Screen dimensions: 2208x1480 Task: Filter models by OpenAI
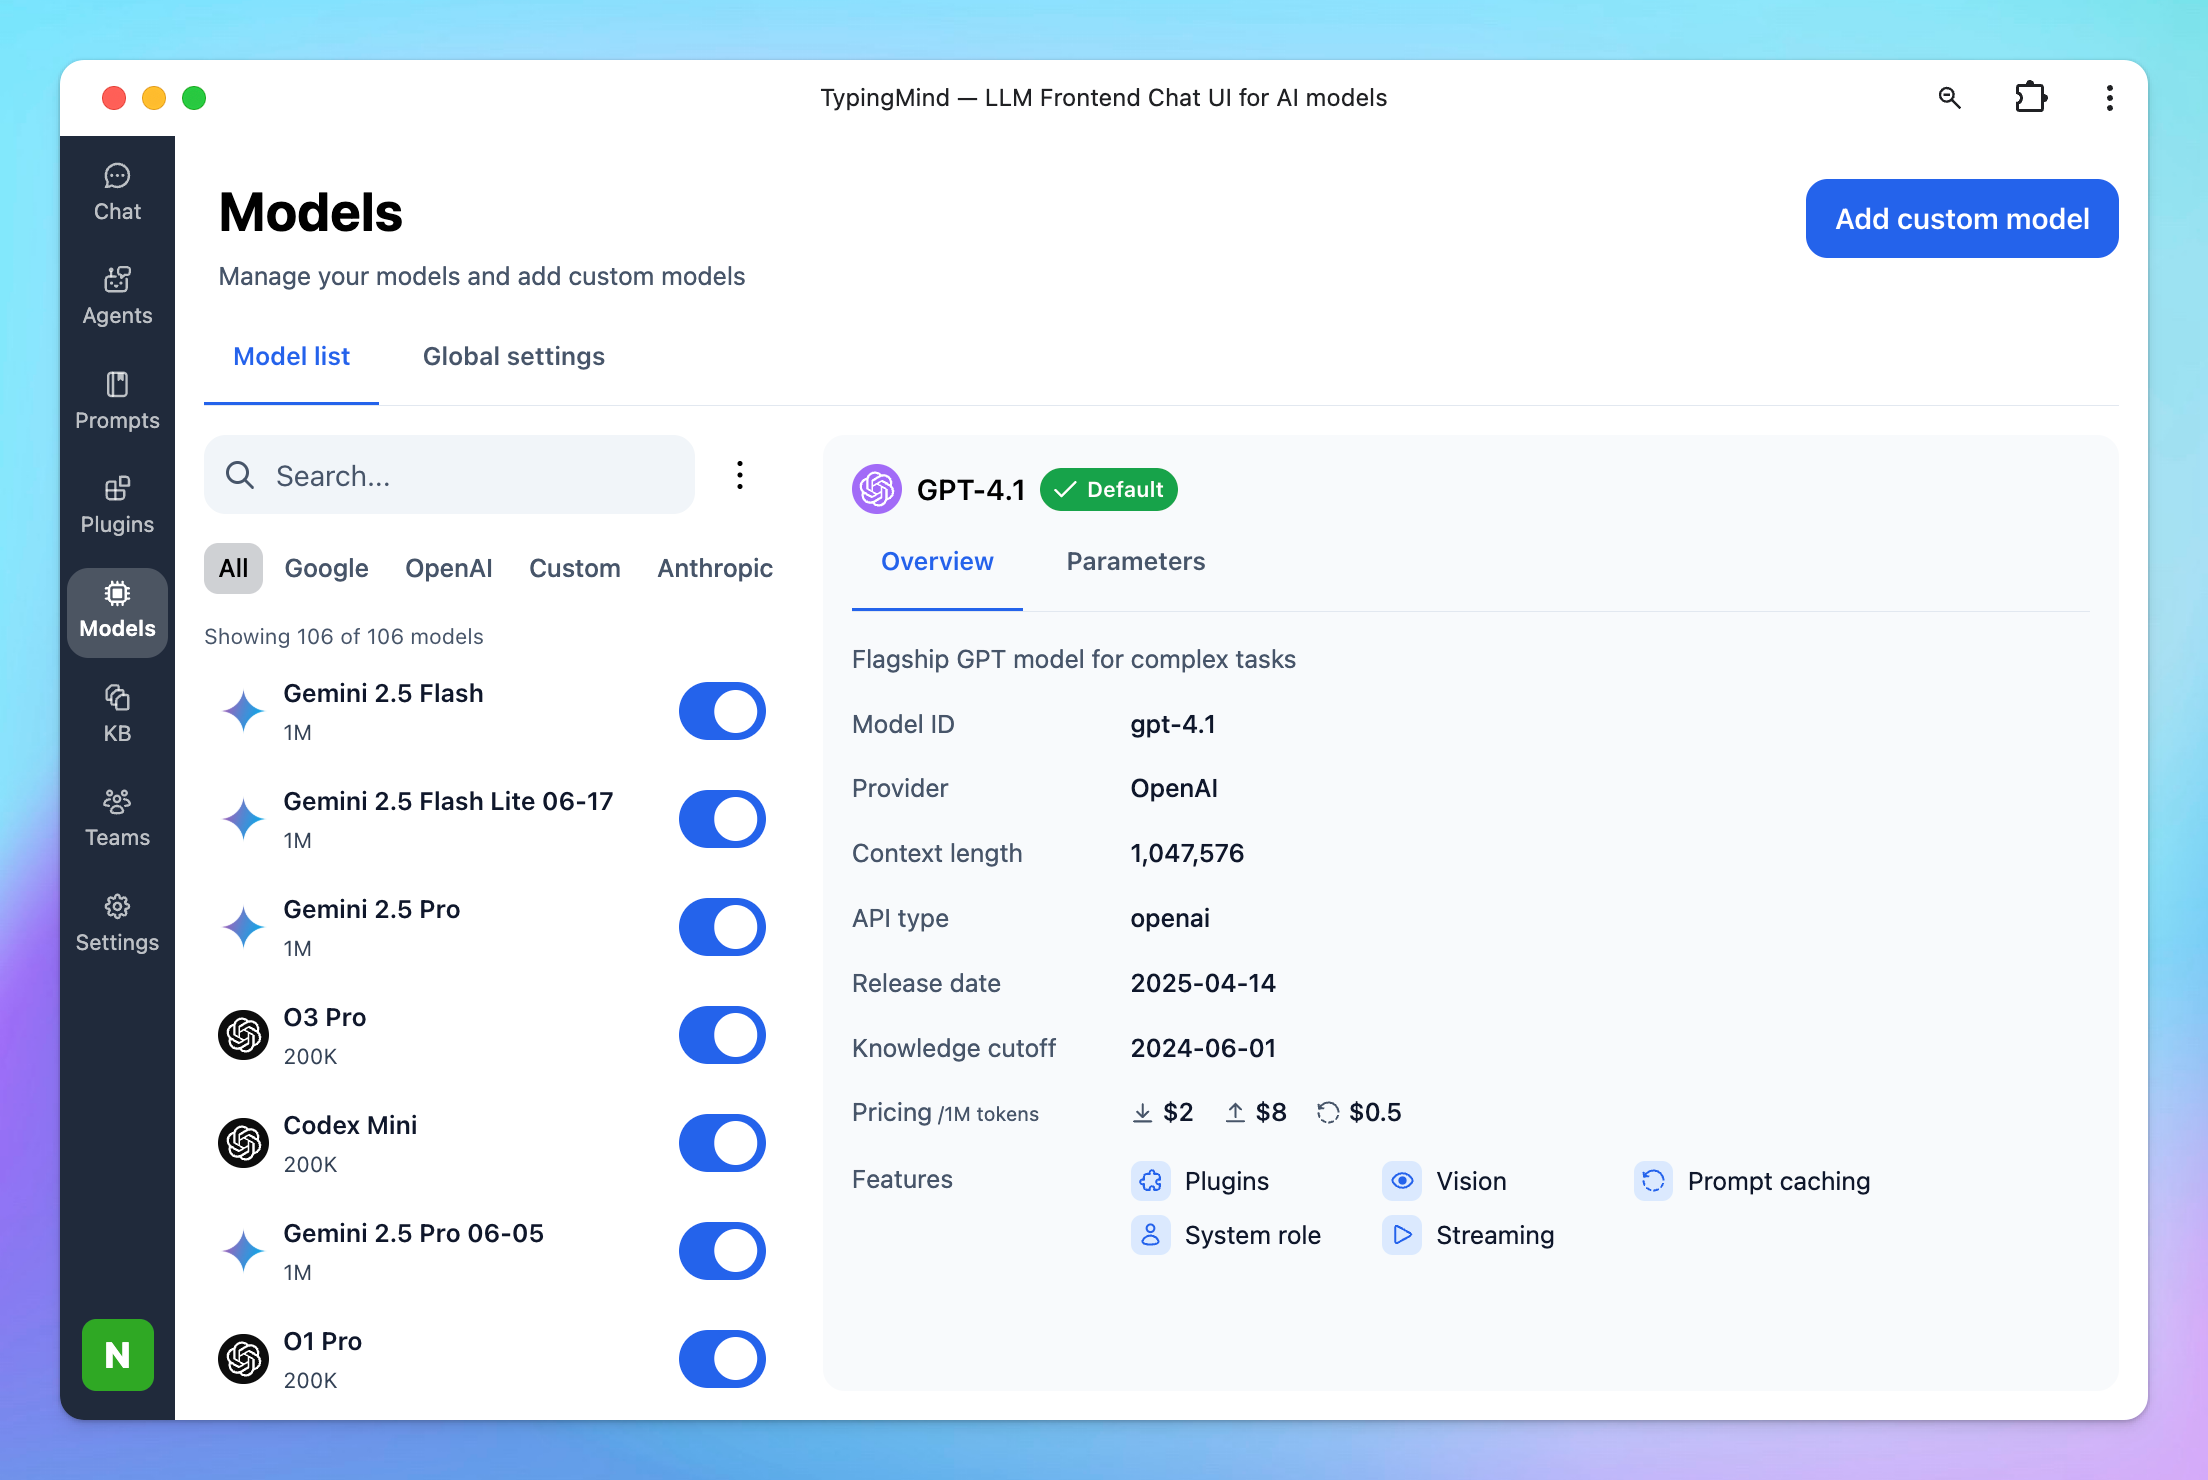448,568
